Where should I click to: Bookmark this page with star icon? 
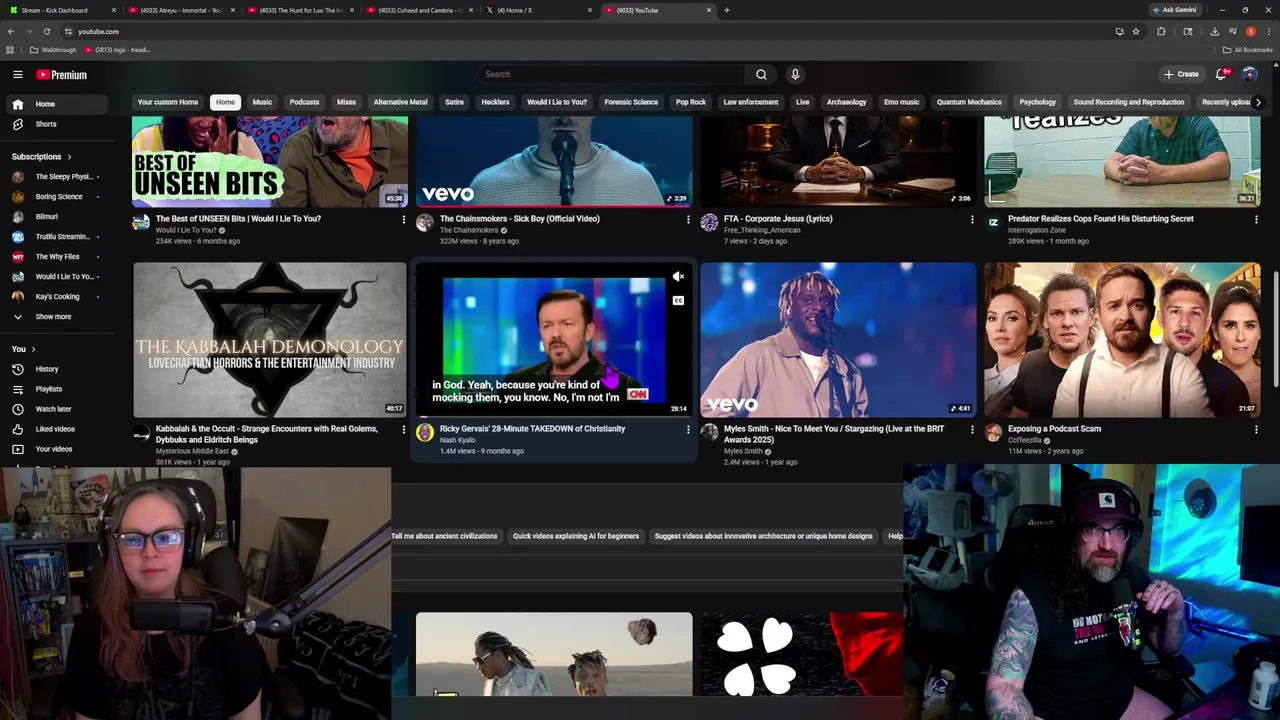(x=1136, y=31)
